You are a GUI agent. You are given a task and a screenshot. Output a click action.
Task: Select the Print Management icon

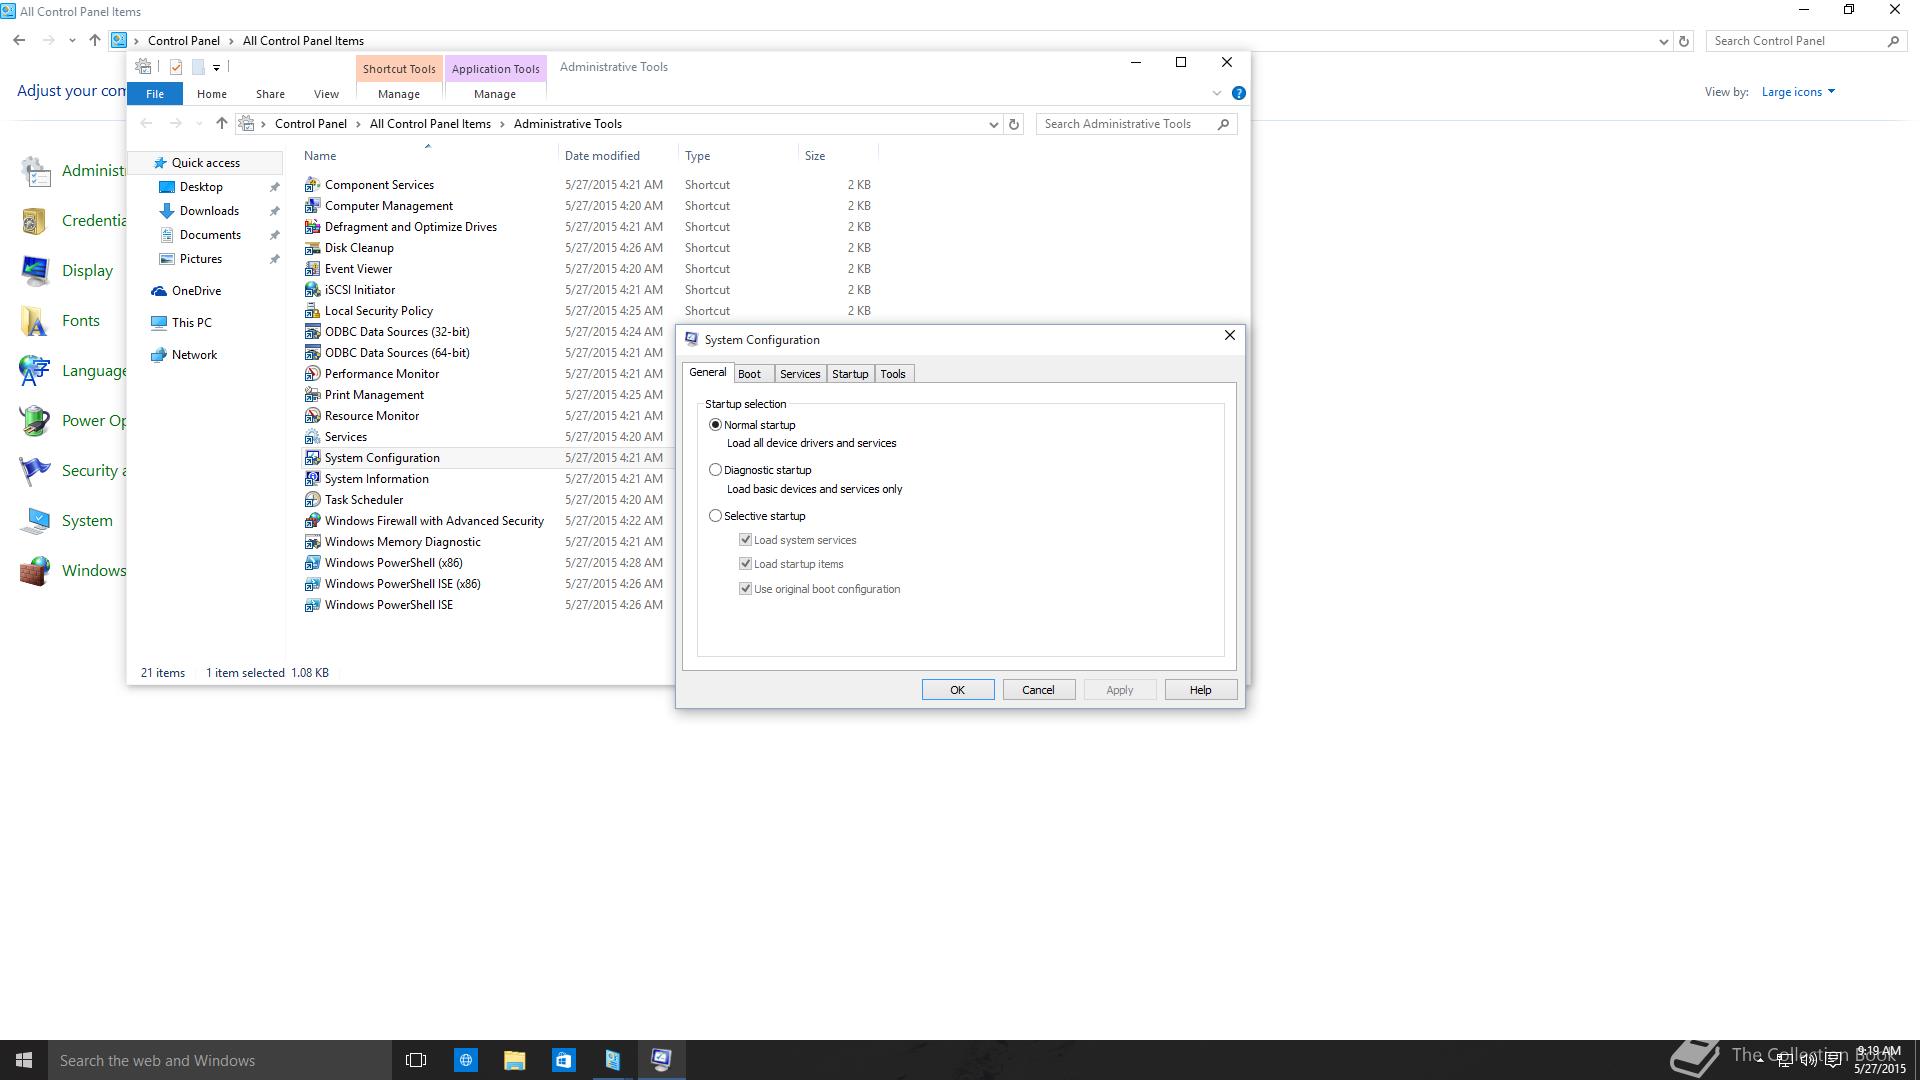click(x=312, y=395)
